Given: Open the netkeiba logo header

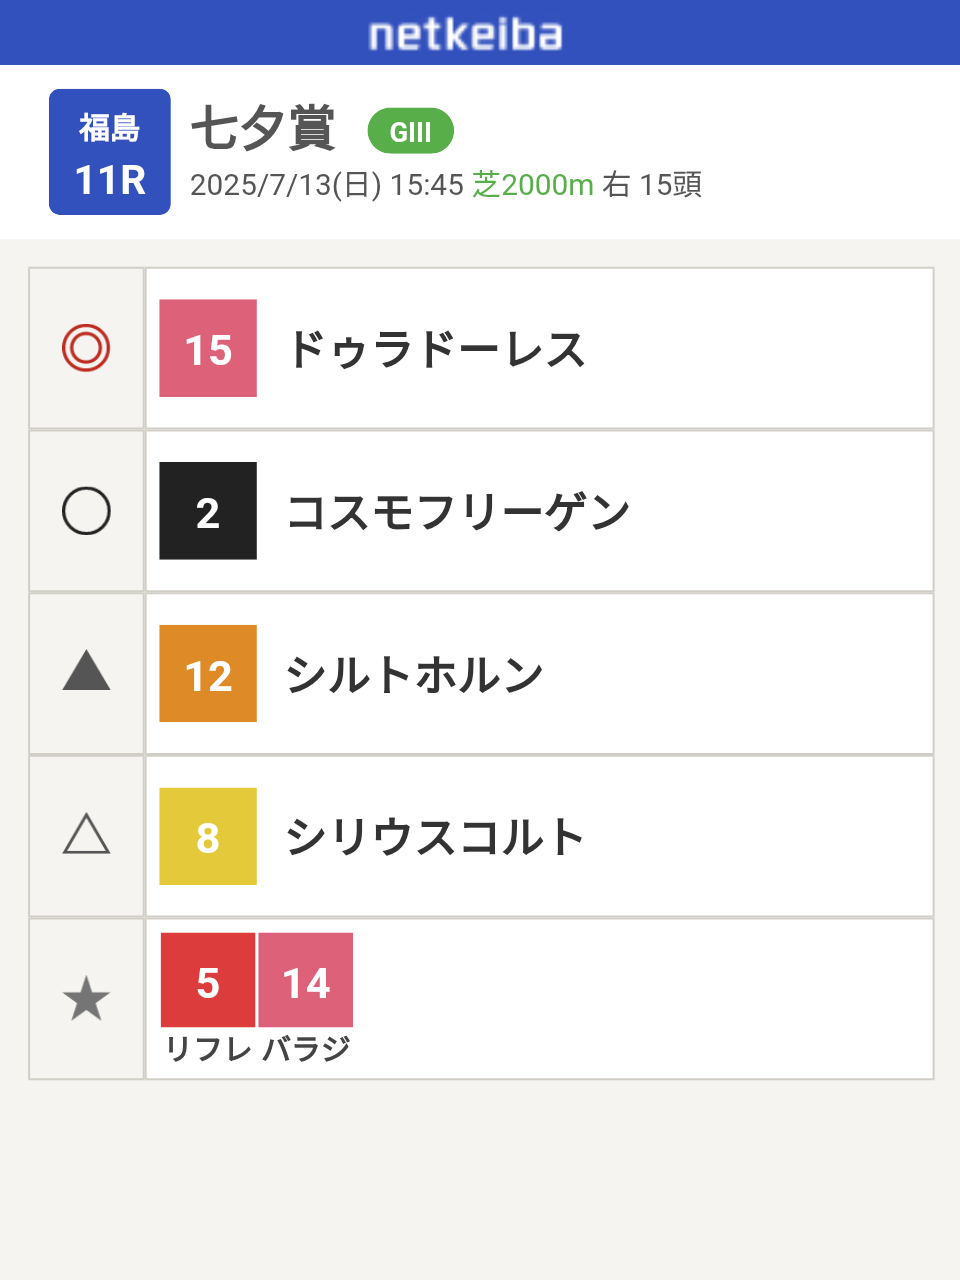Looking at the screenshot, I should click(x=465, y=35).
